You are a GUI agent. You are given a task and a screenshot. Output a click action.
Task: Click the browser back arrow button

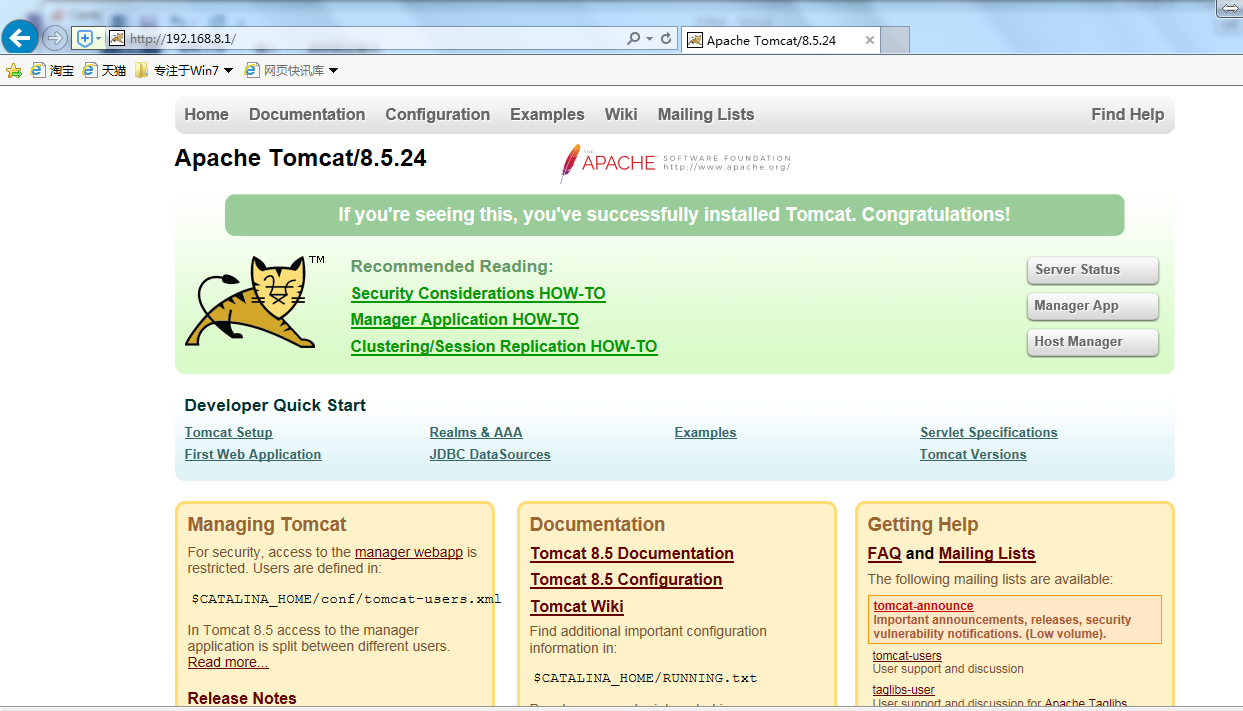pyautogui.click(x=20, y=38)
